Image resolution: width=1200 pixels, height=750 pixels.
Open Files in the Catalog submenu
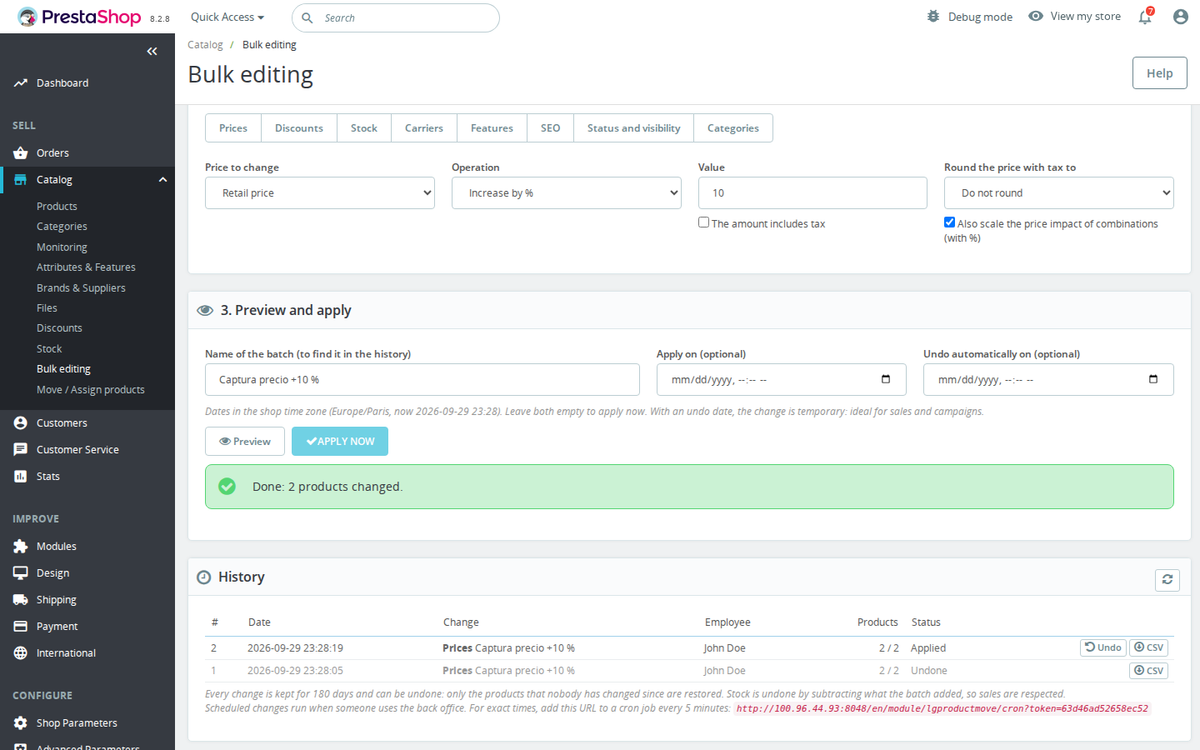pos(47,308)
